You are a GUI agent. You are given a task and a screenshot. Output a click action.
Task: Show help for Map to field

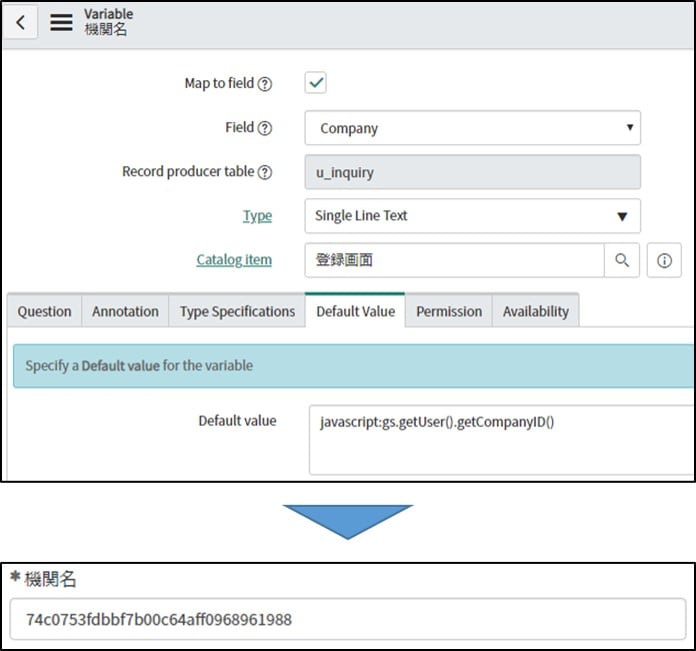coord(265,84)
